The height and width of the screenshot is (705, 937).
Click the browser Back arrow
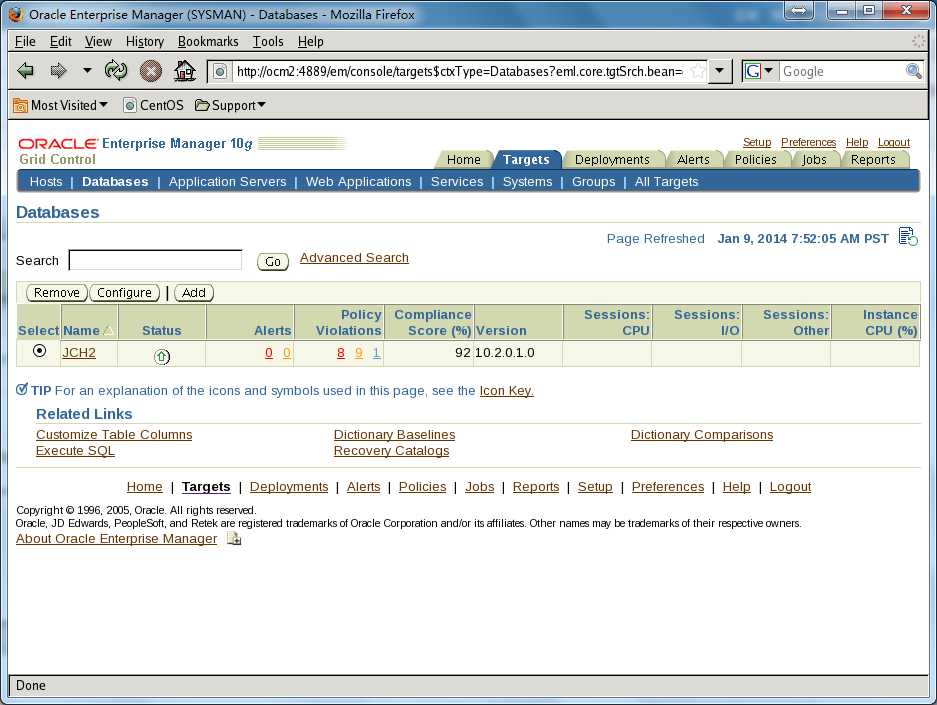point(25,71)
